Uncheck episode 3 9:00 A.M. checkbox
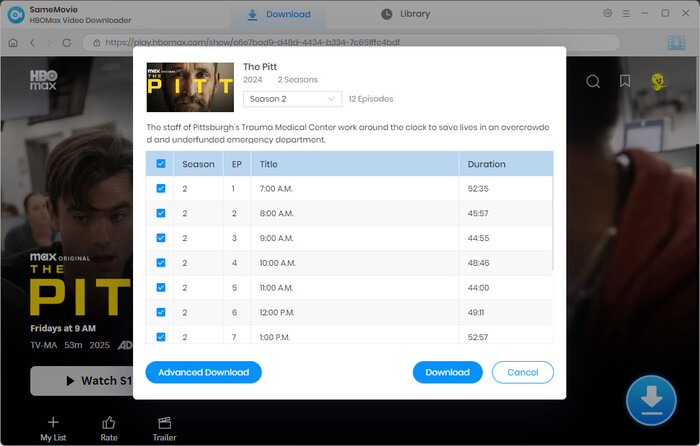Screen dimensions: 700x446 [x=161, y=238]
